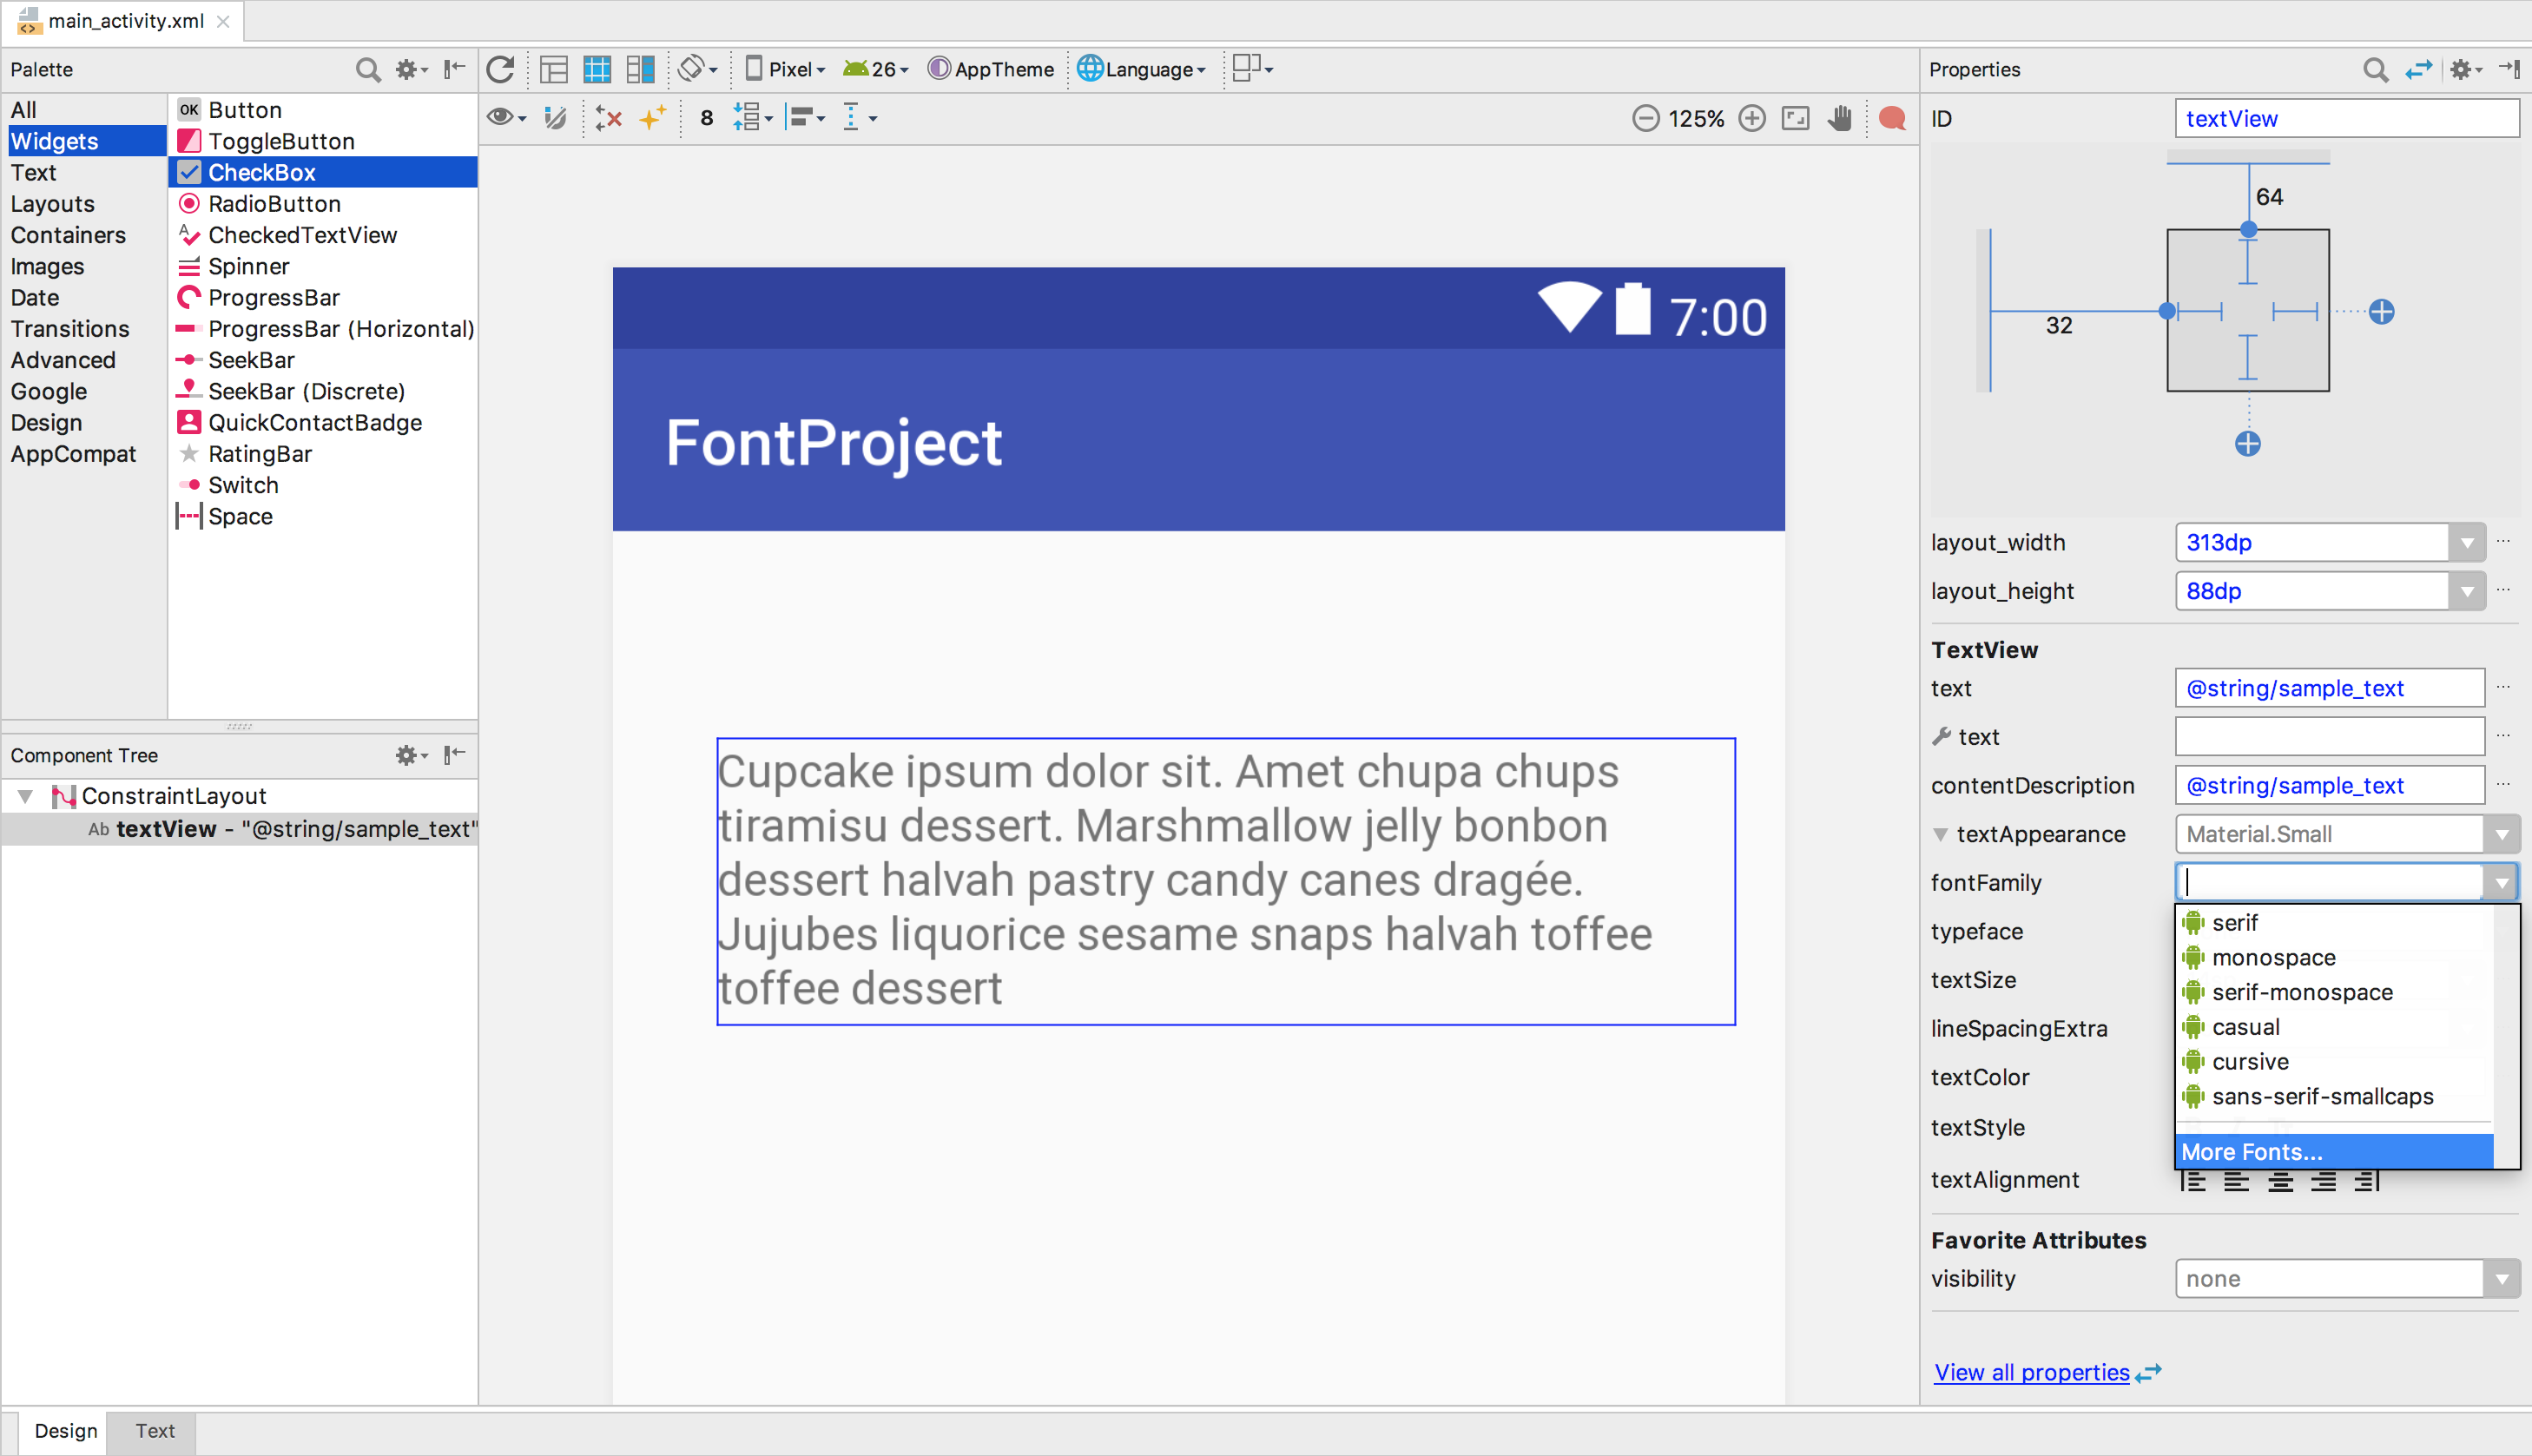This screenshot has width=2532, height=1456.
Task: Open the feedback speech bubble
Action: tap(1892, 117)
